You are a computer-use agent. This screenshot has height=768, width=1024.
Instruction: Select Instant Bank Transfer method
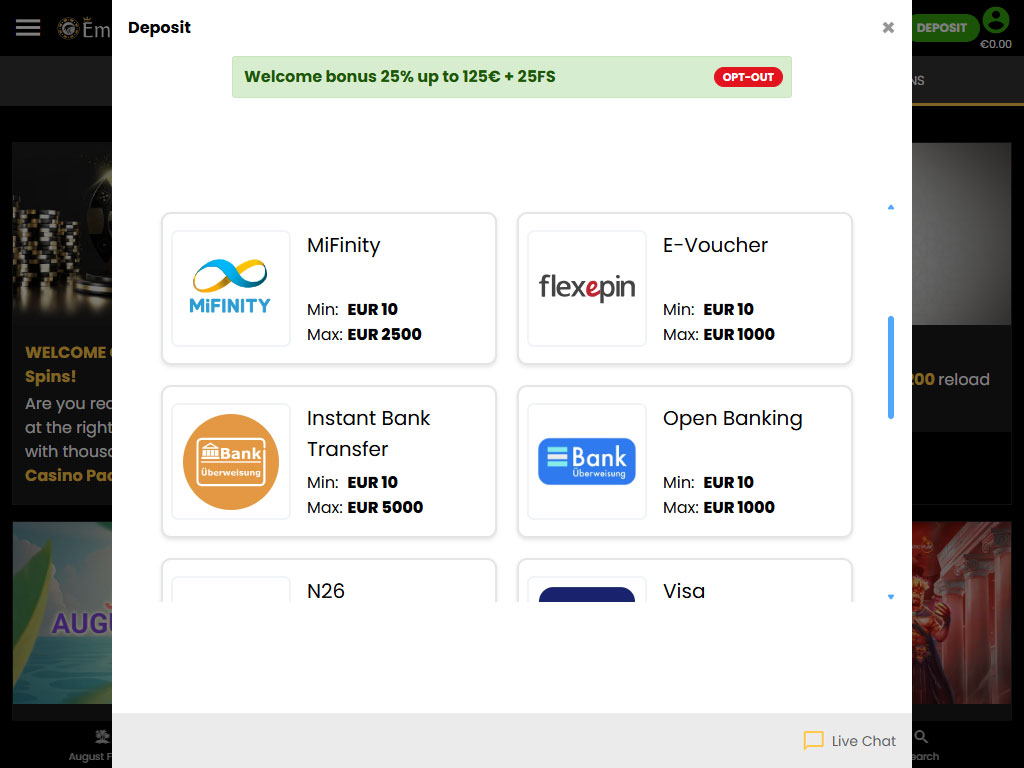pos(328,461)
